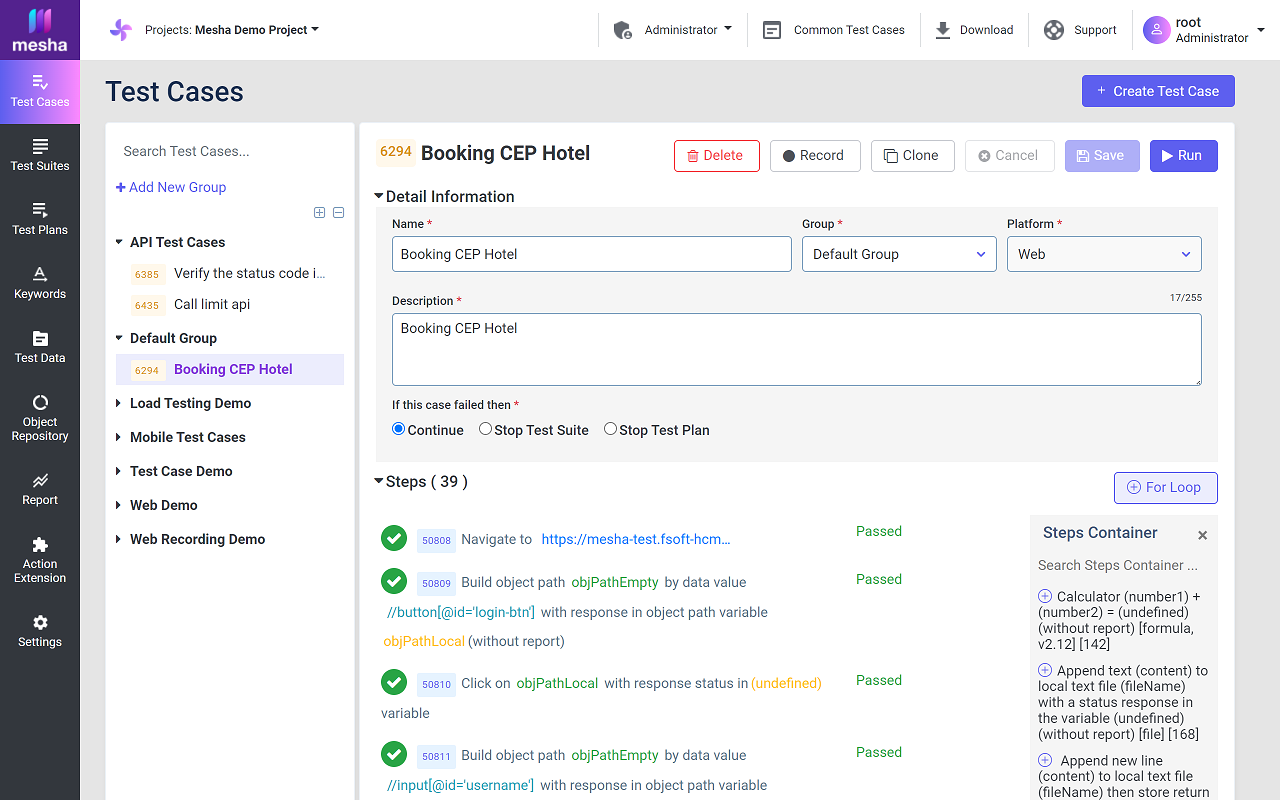Click the collapse all groups icon
This screenshot has height=800, width=1280.
point(338,212)
